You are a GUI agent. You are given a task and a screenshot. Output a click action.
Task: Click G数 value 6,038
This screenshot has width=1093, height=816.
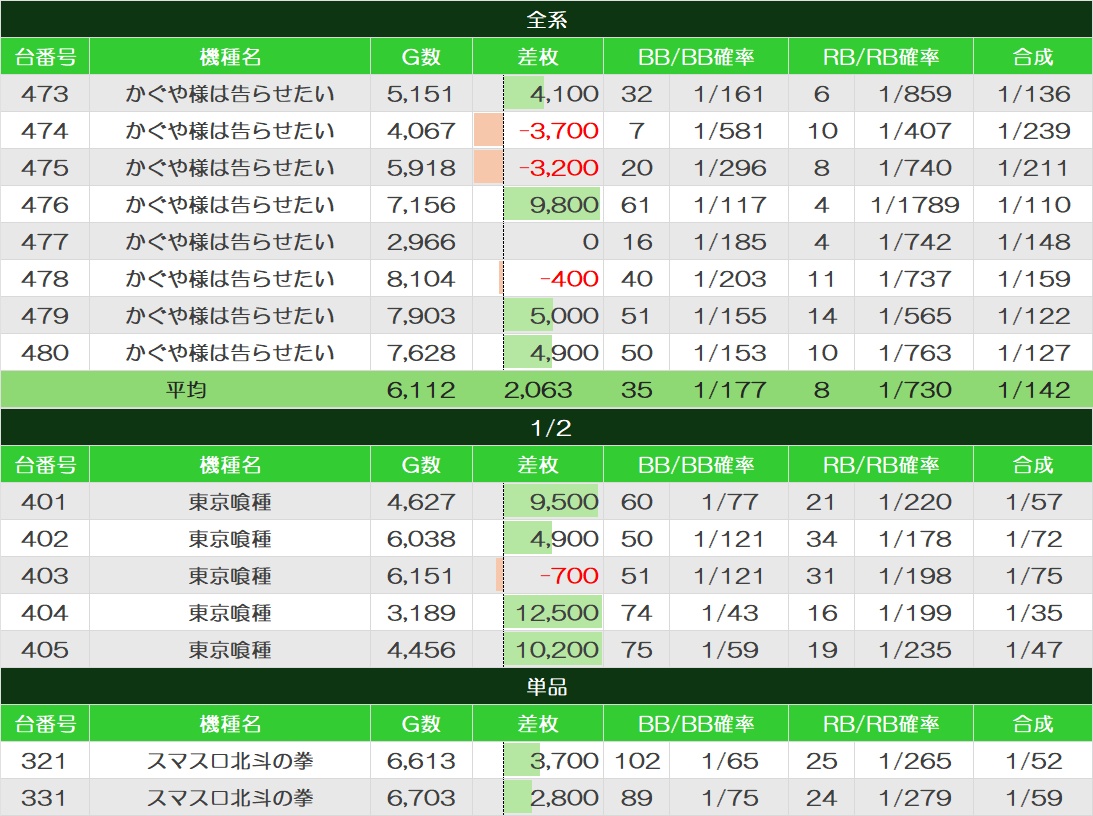[x=421, y=538]
